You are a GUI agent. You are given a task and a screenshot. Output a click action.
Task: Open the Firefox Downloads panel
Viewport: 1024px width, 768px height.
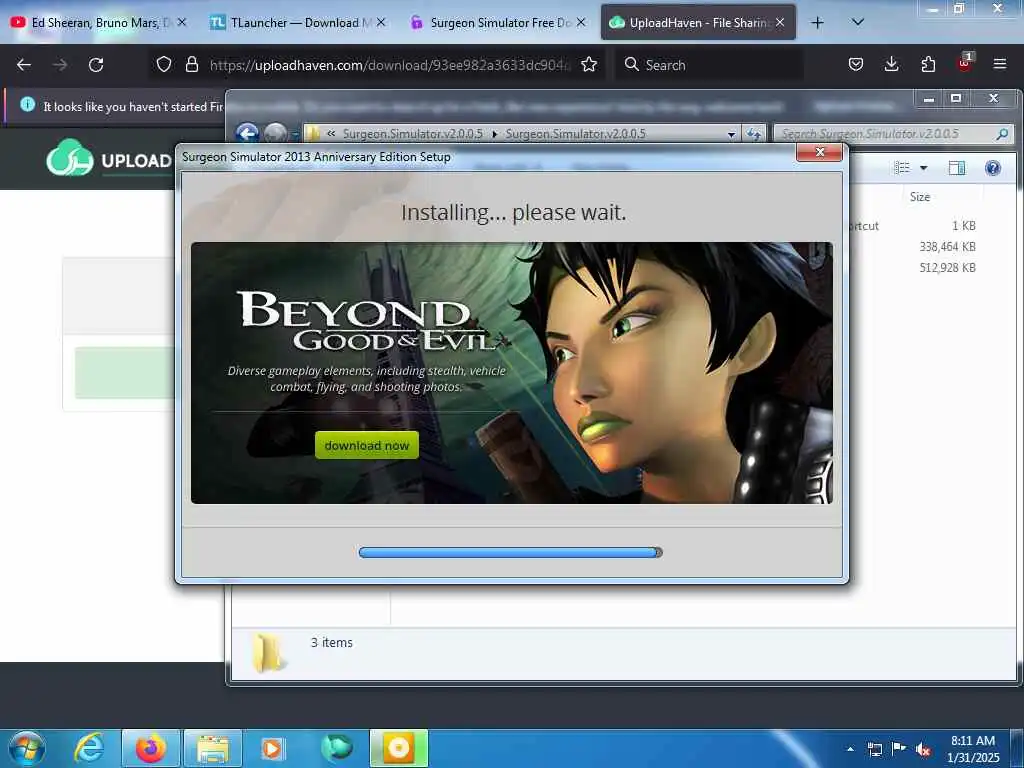(x=891, y=64)
